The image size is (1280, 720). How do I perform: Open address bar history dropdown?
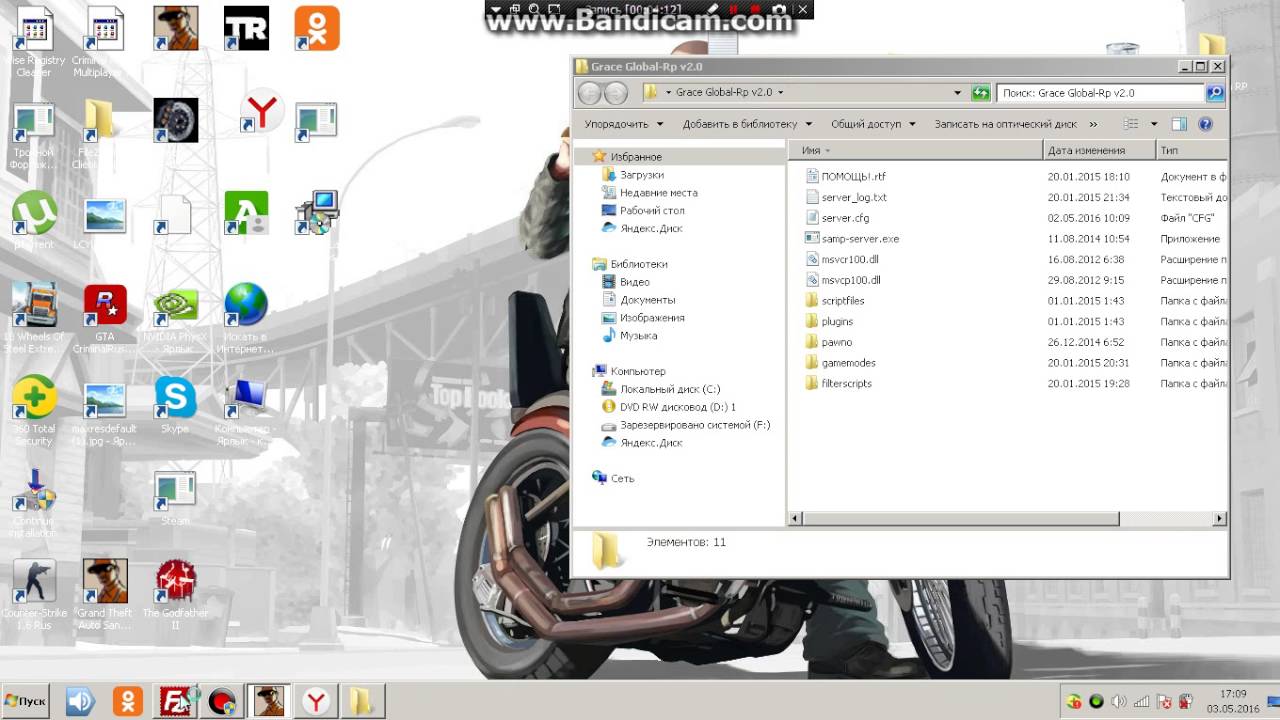point(958,93)
